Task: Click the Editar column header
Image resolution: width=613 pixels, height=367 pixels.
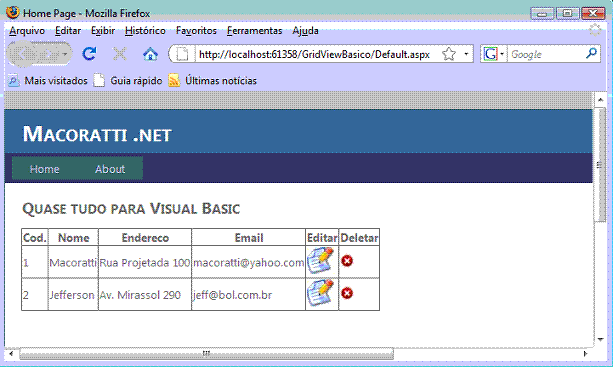Action: pyautogui.click(x=322, y=237)
